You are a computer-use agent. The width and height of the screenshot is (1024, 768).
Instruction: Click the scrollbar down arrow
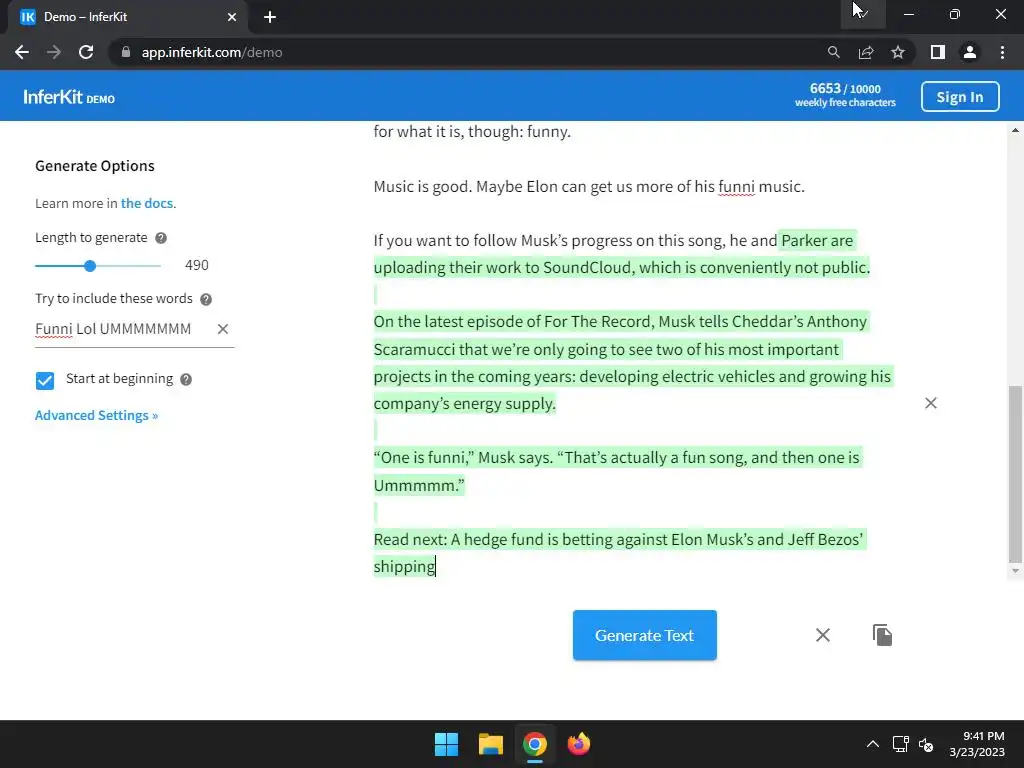tap(1015, 571)
